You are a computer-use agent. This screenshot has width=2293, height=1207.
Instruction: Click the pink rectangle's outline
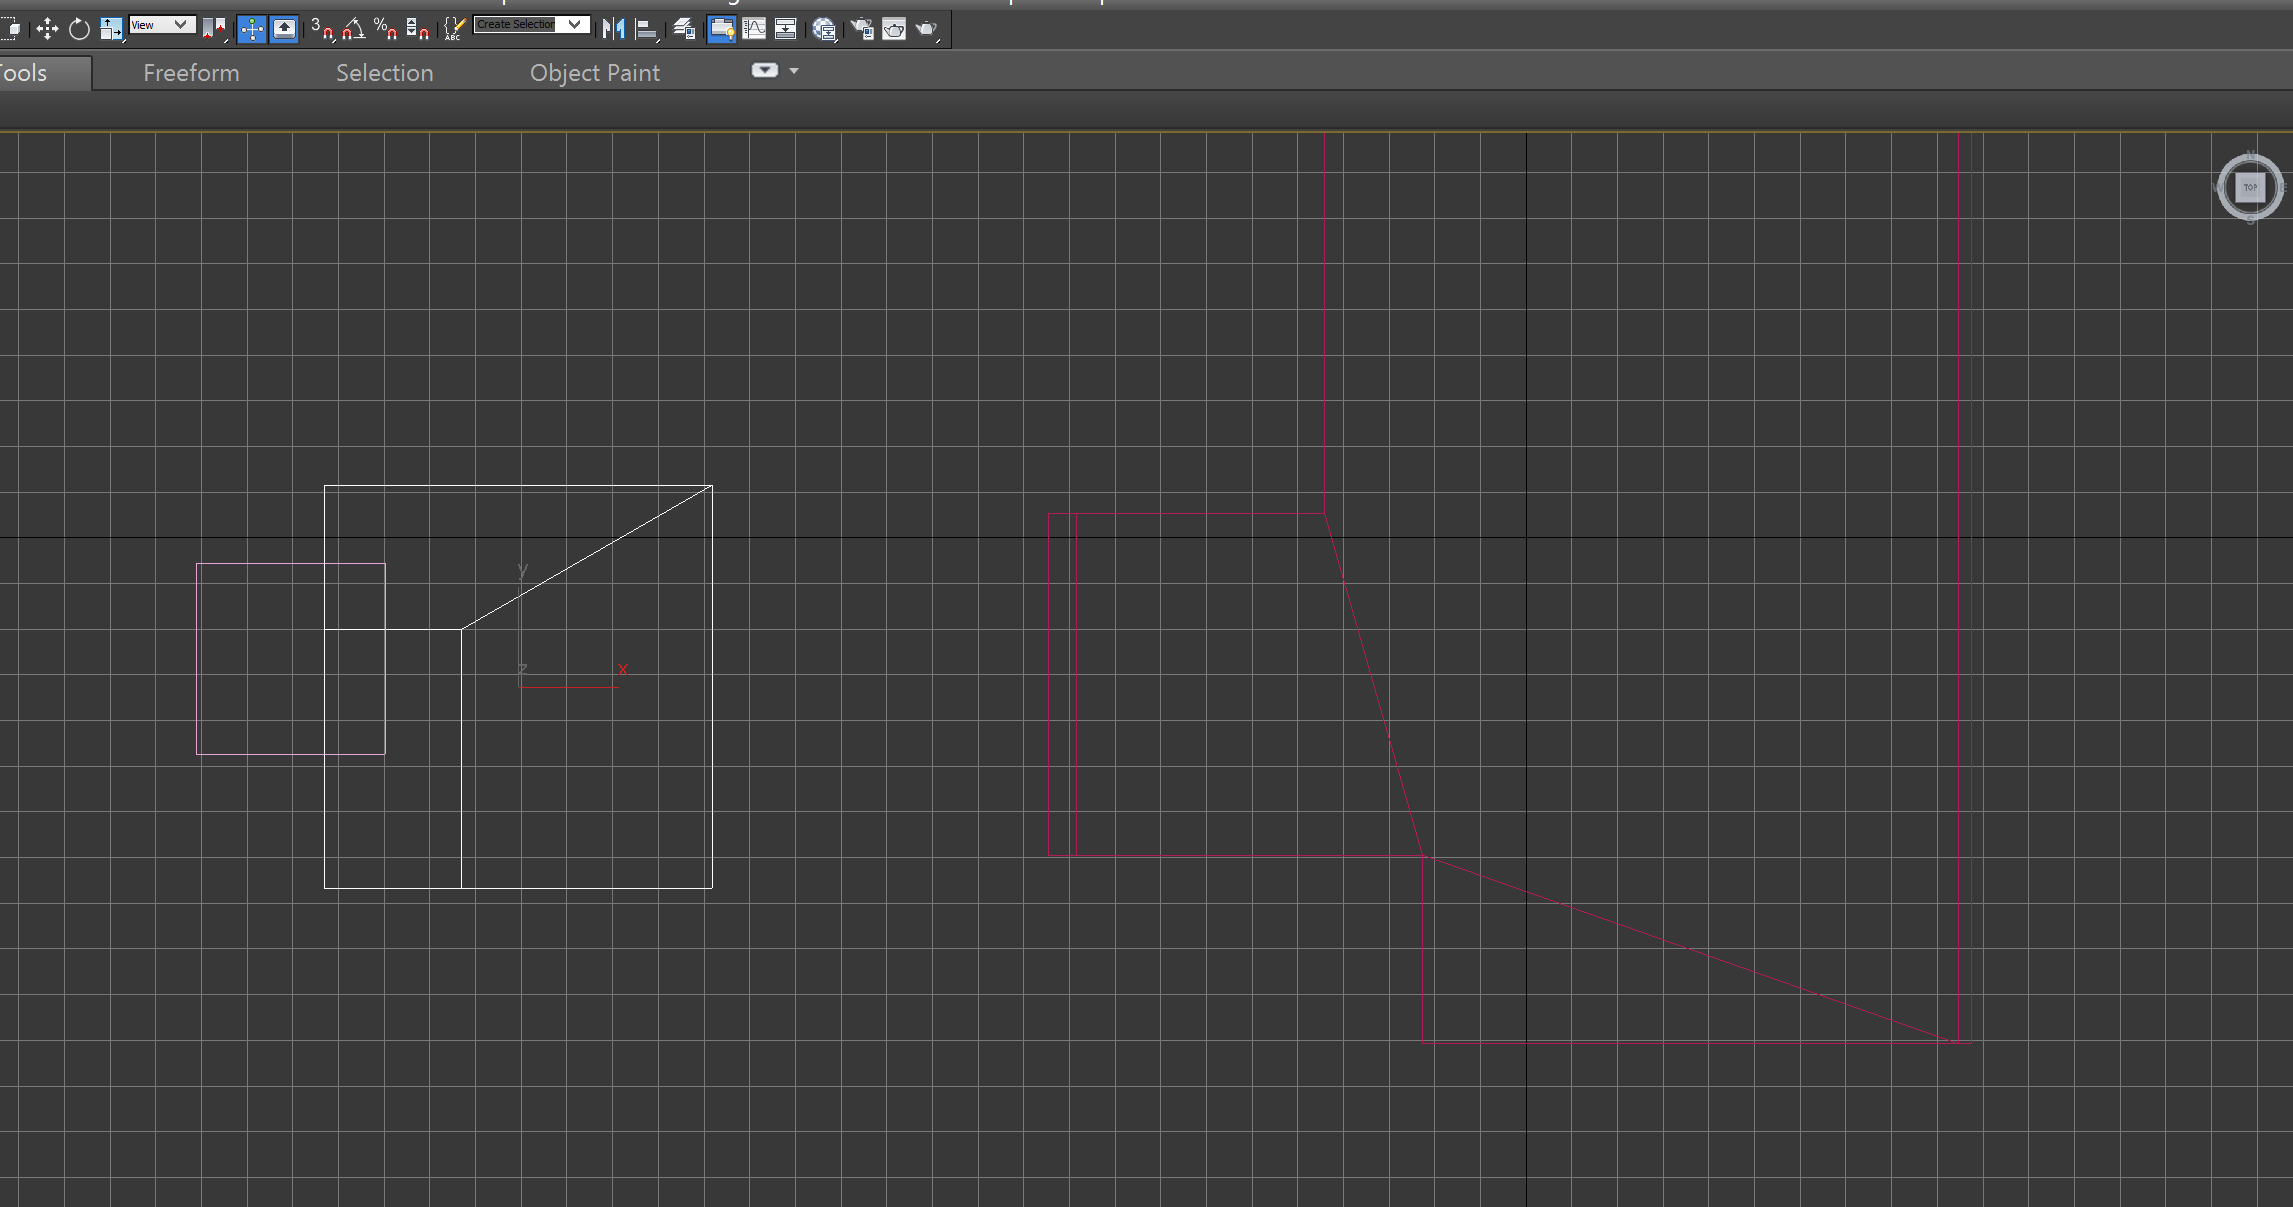tap(197, 660)
